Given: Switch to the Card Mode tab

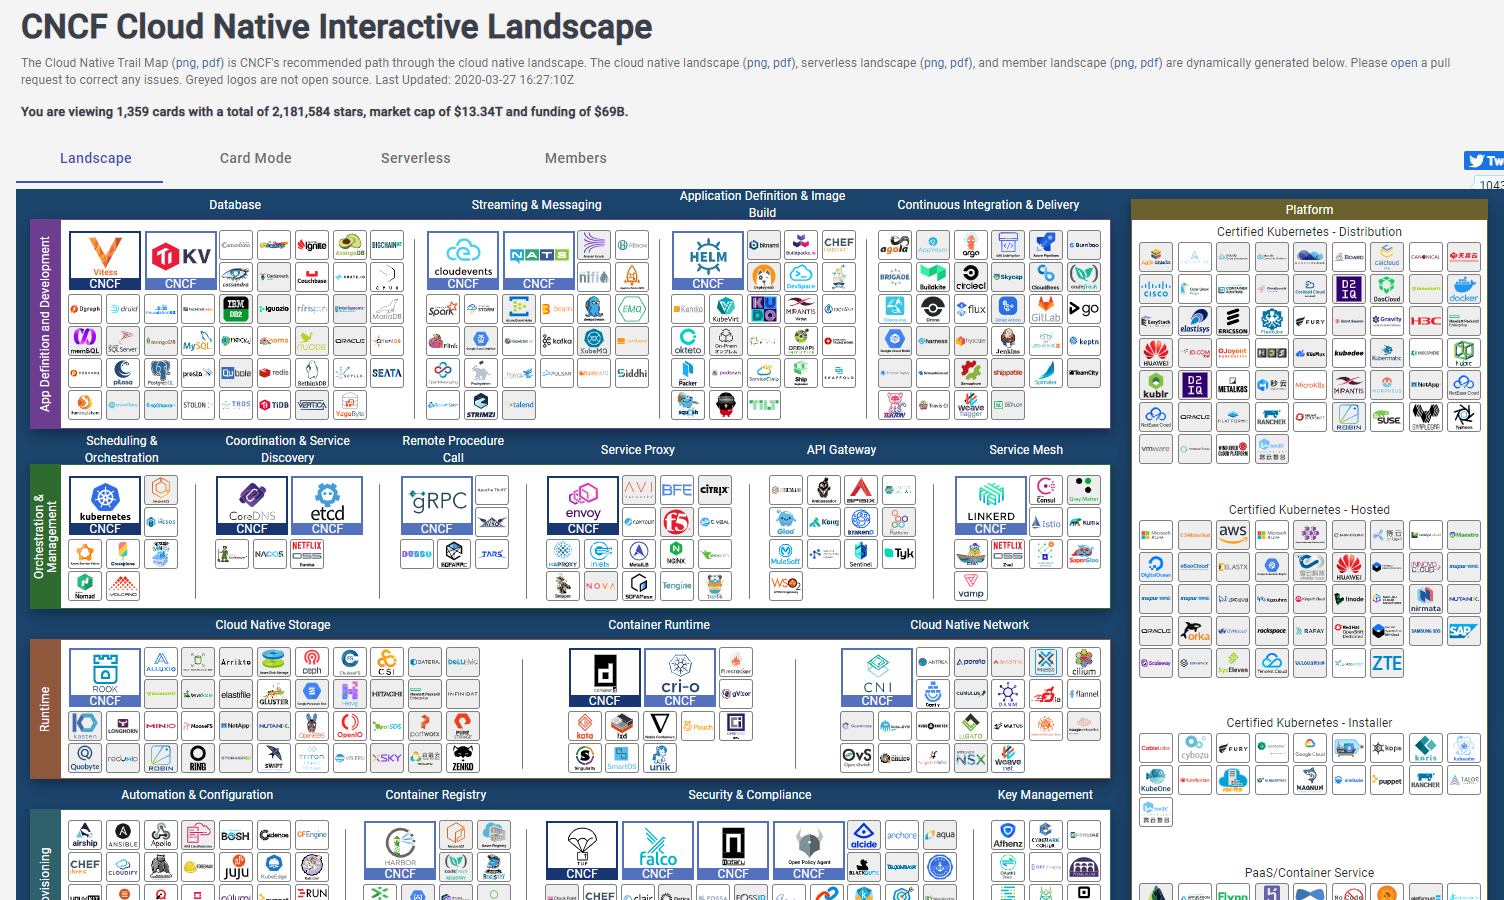Looking at the screenshot, I should pyautogui.click(x=256, y=158).
